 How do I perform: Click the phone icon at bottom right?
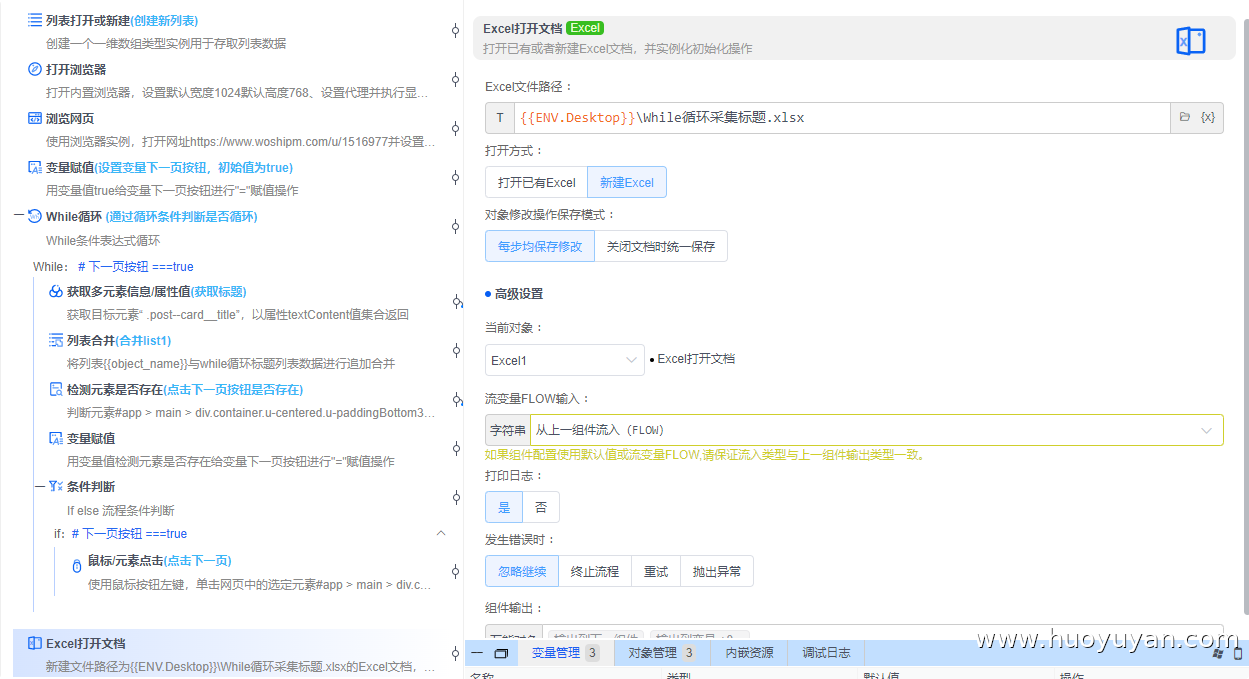click(1238, 653)
